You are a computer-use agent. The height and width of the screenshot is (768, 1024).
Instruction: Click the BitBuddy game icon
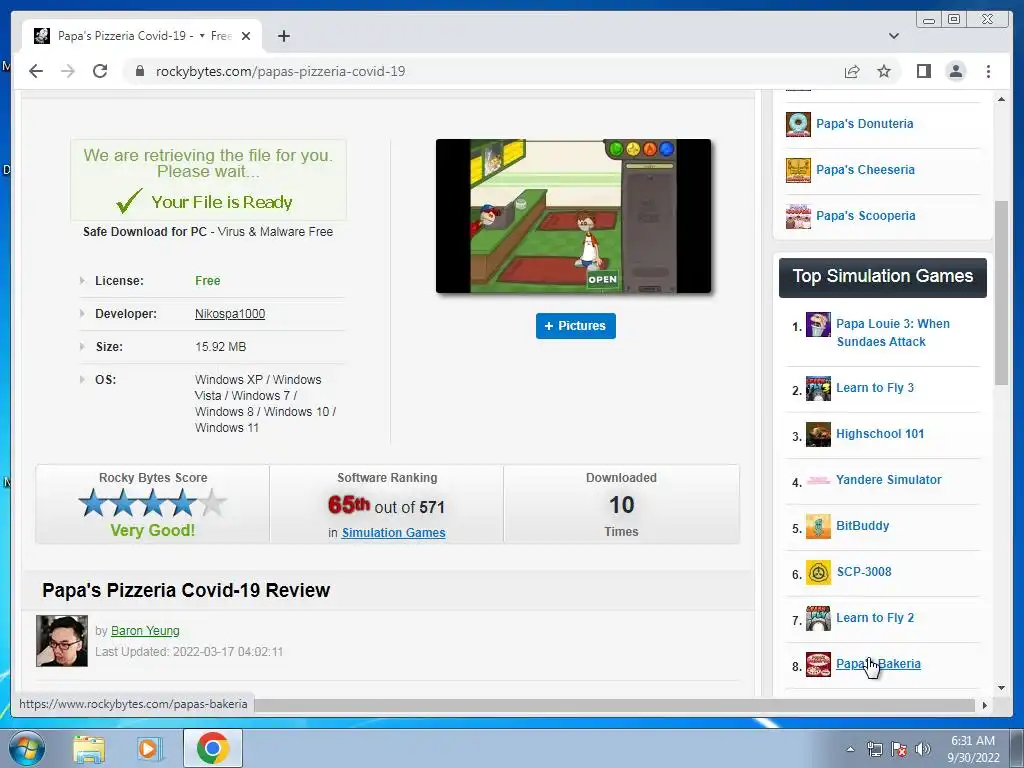tap(818, 526)
